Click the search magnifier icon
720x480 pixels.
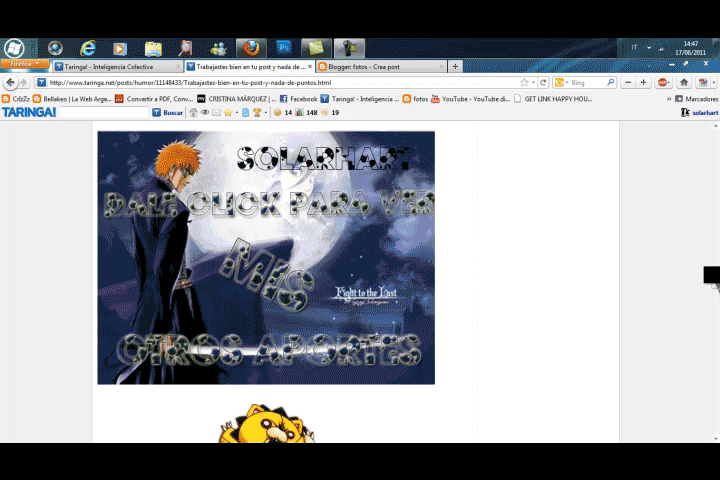point(610,82)
